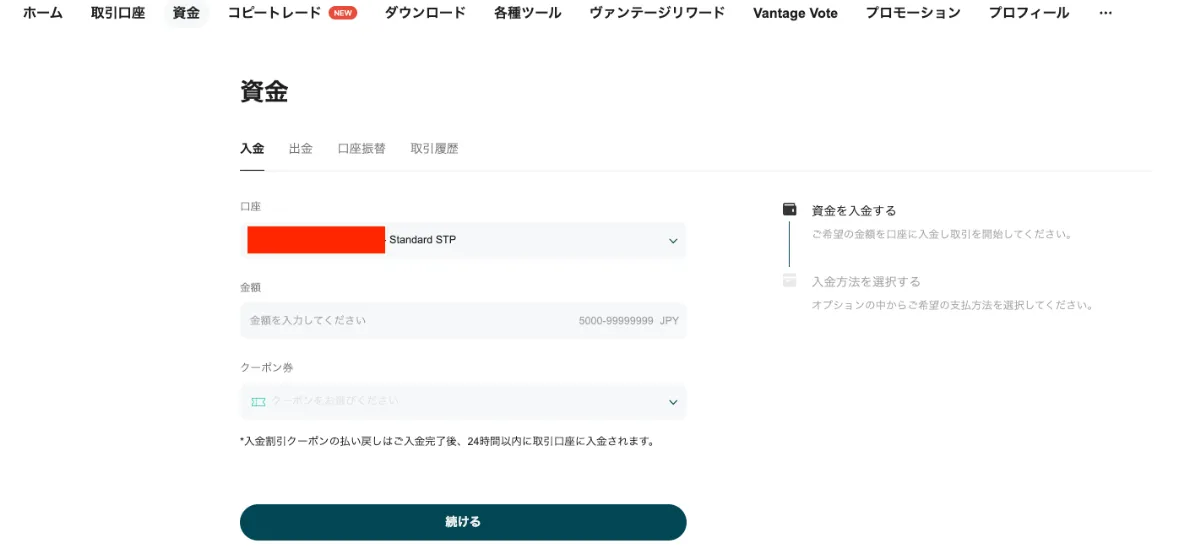Click the NEW badge beside コピートレード
The height and width of the screenshot is (559, 1200).
[x=343, y=13]
